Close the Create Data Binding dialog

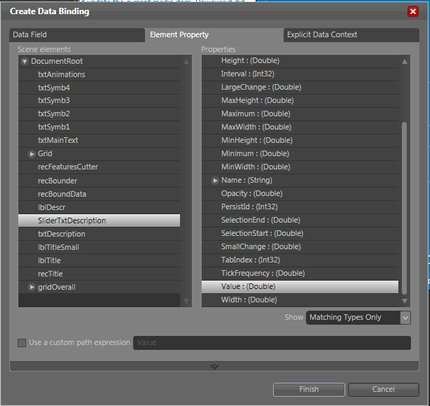(413, 11)
